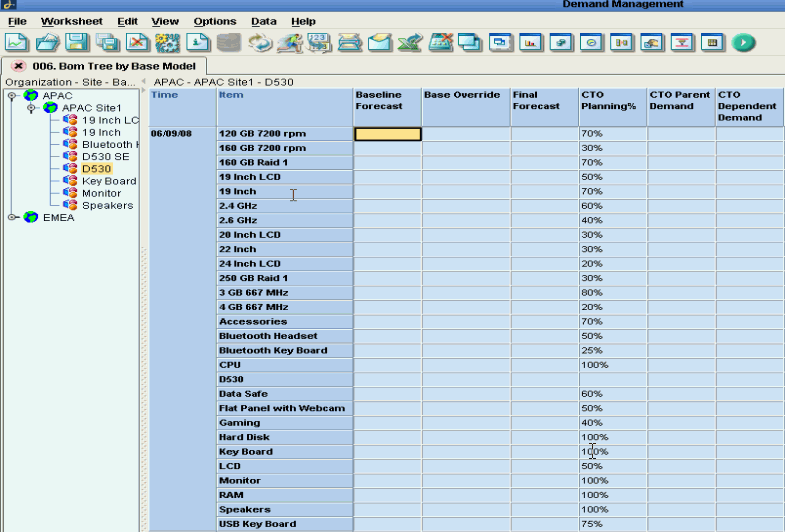This screenshot has height=532, width=785.
Task: Click the single-floppy Save icon
Action: point(77,43)
